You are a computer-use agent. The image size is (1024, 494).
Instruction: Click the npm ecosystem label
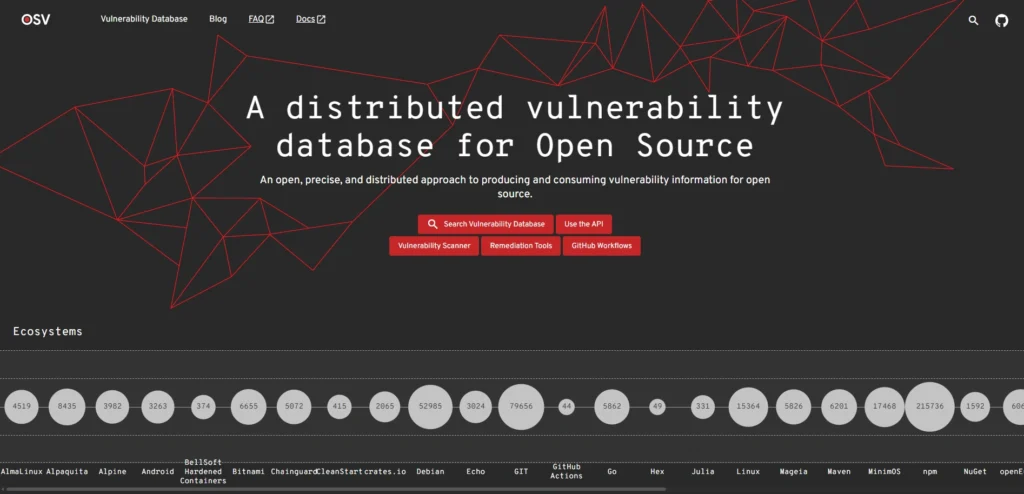point(930,471)
